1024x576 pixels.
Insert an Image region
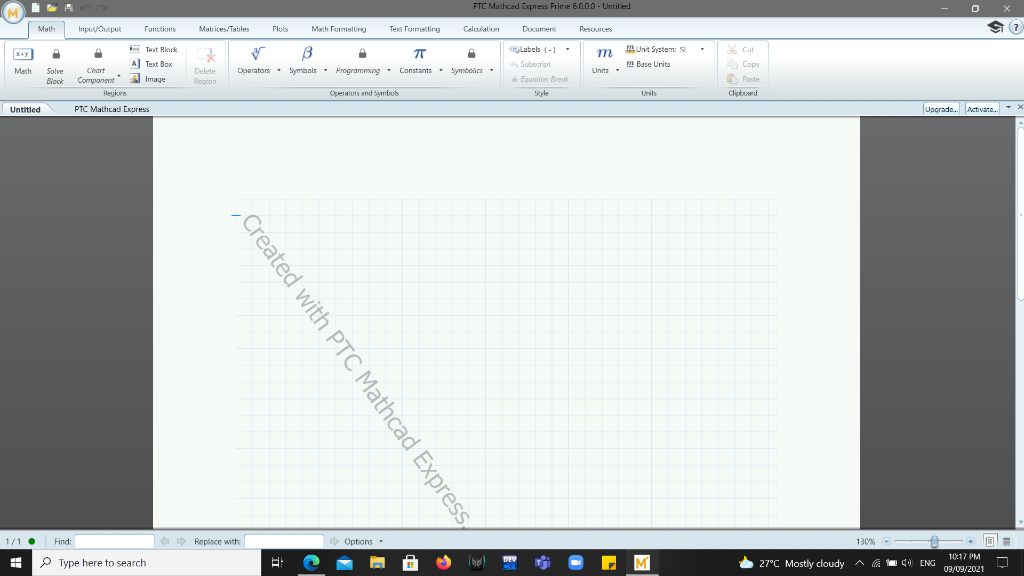148,79
